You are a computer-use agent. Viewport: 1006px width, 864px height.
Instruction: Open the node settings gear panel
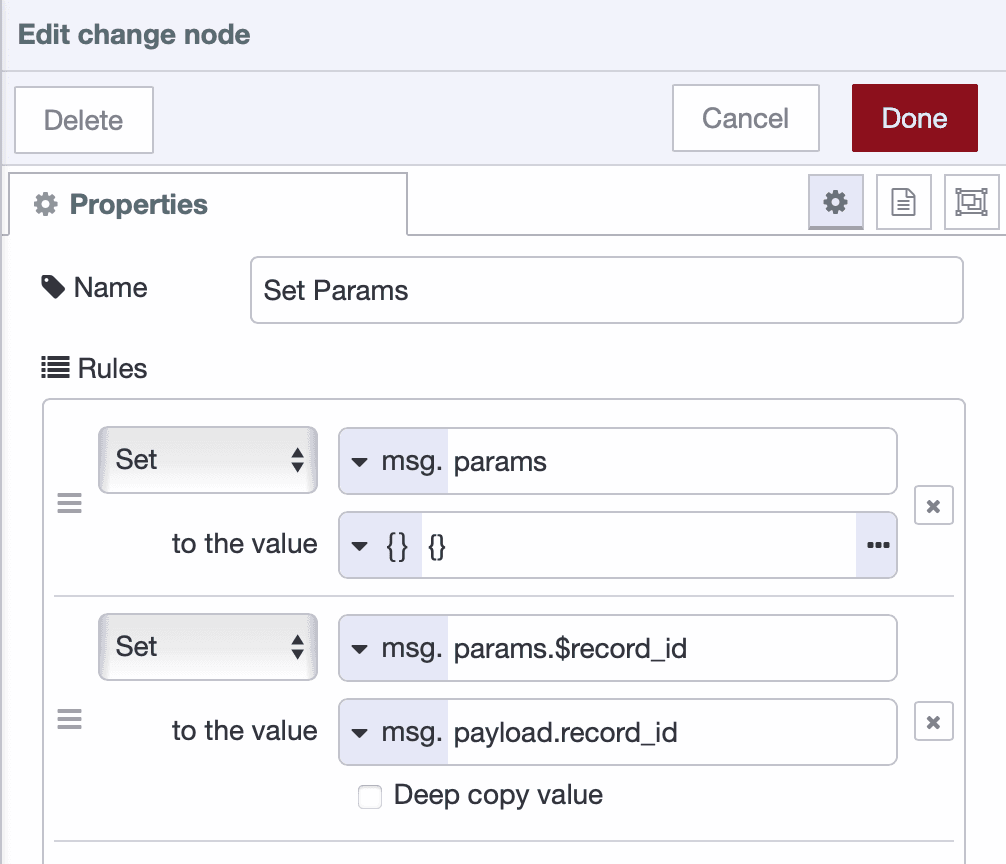[x=836, y=202]
